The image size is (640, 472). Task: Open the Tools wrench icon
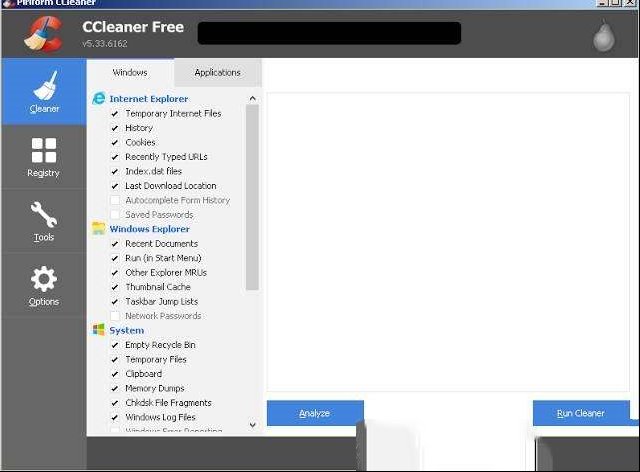tap(44, 214)
